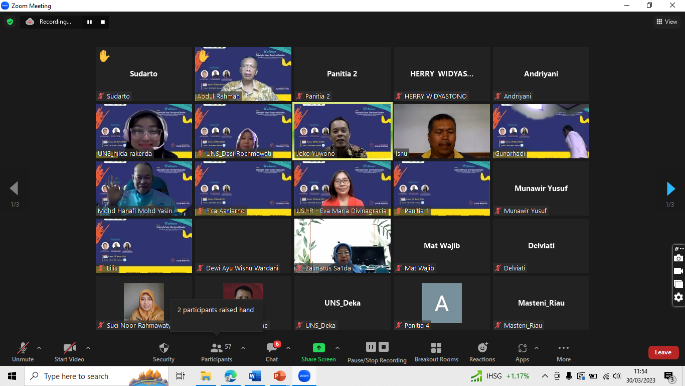Viewport: 685px width, 386px height.
Task: Click the encryption green shield icon
Action: pos(10,21)
